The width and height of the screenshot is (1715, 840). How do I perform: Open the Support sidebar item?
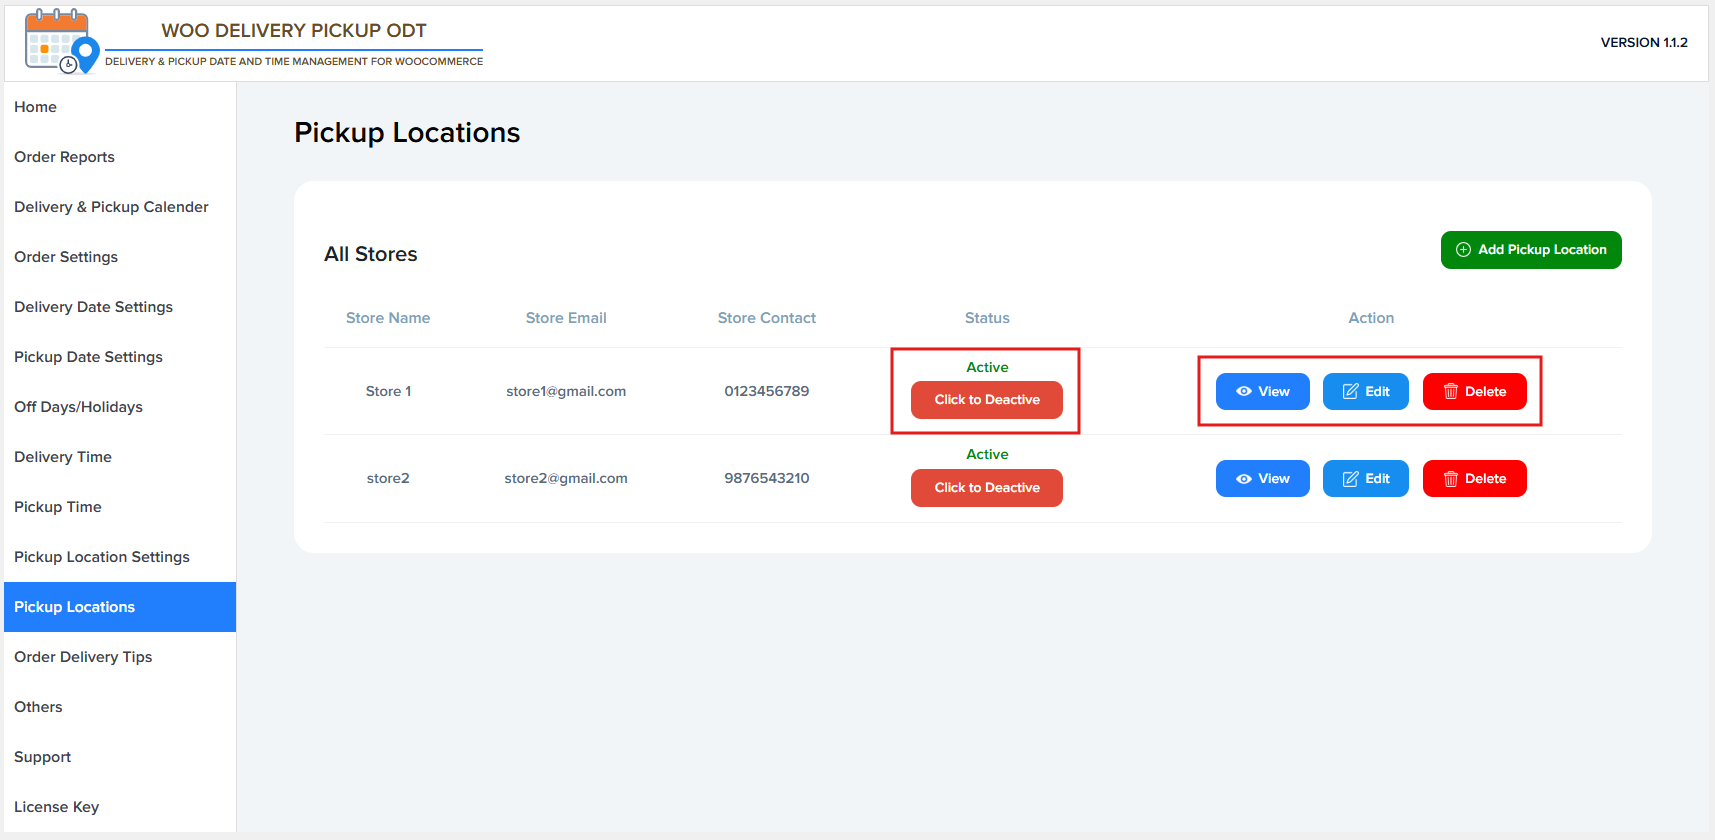pos(43,757)
